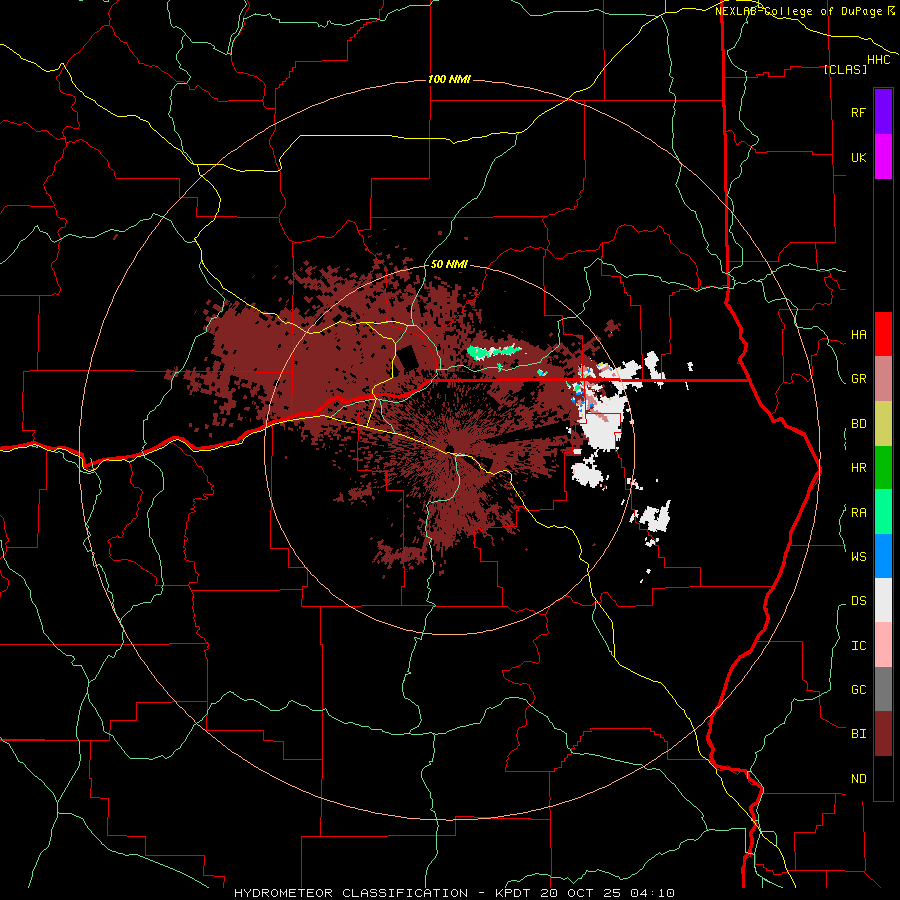Click the yellow BD legend color swatch

pos(883,424)
